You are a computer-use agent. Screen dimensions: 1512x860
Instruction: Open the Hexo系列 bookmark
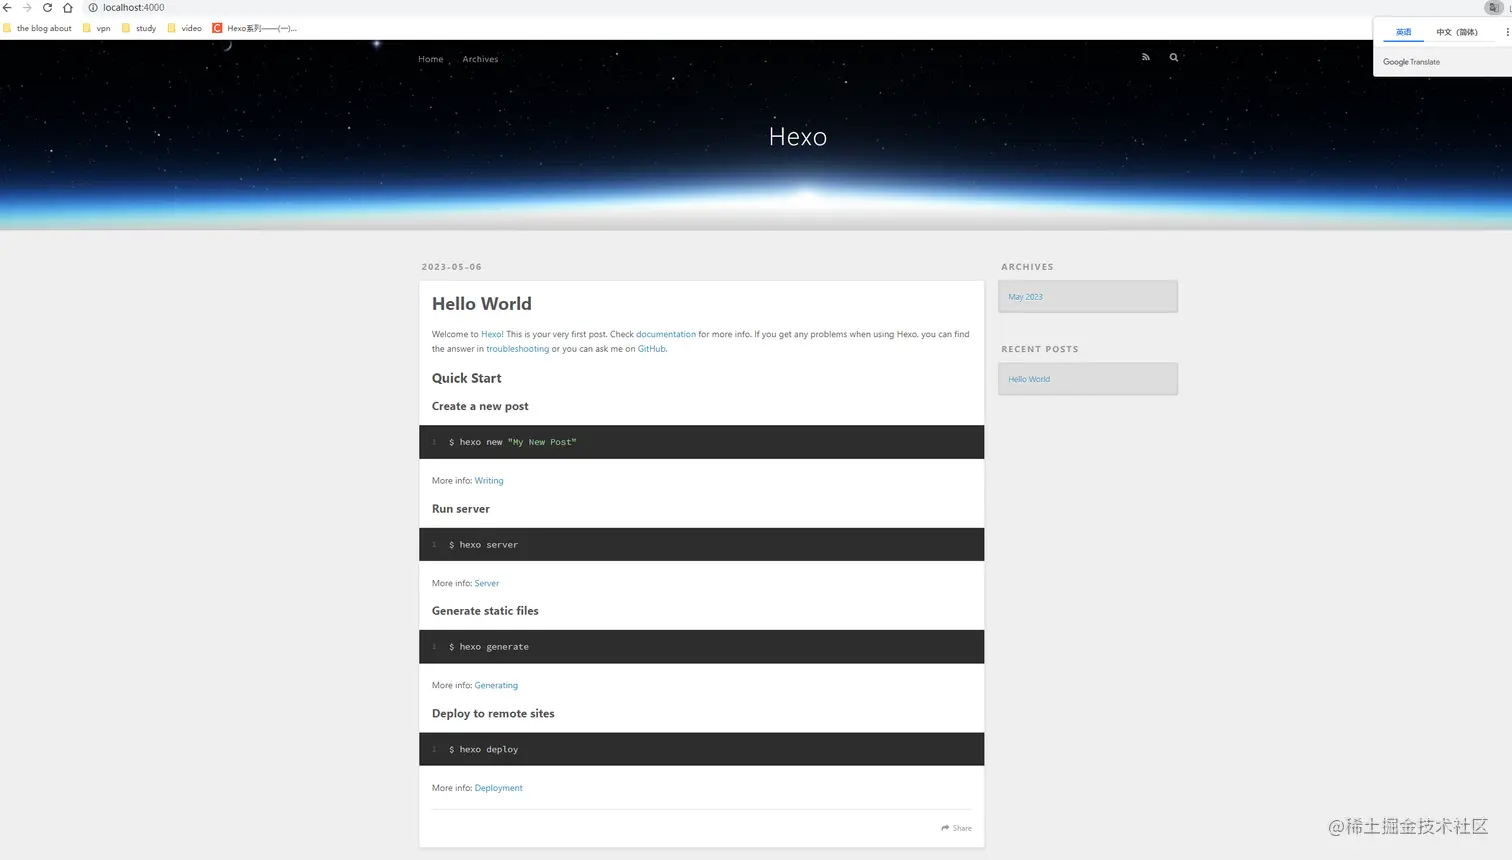255,28
